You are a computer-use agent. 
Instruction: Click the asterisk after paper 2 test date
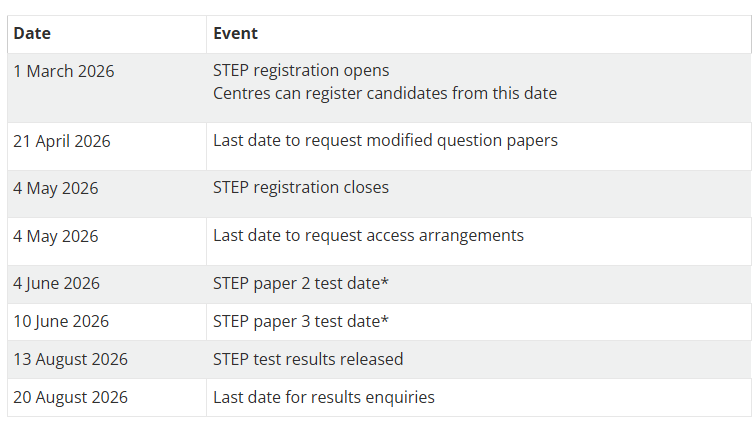tap(385, 281)
